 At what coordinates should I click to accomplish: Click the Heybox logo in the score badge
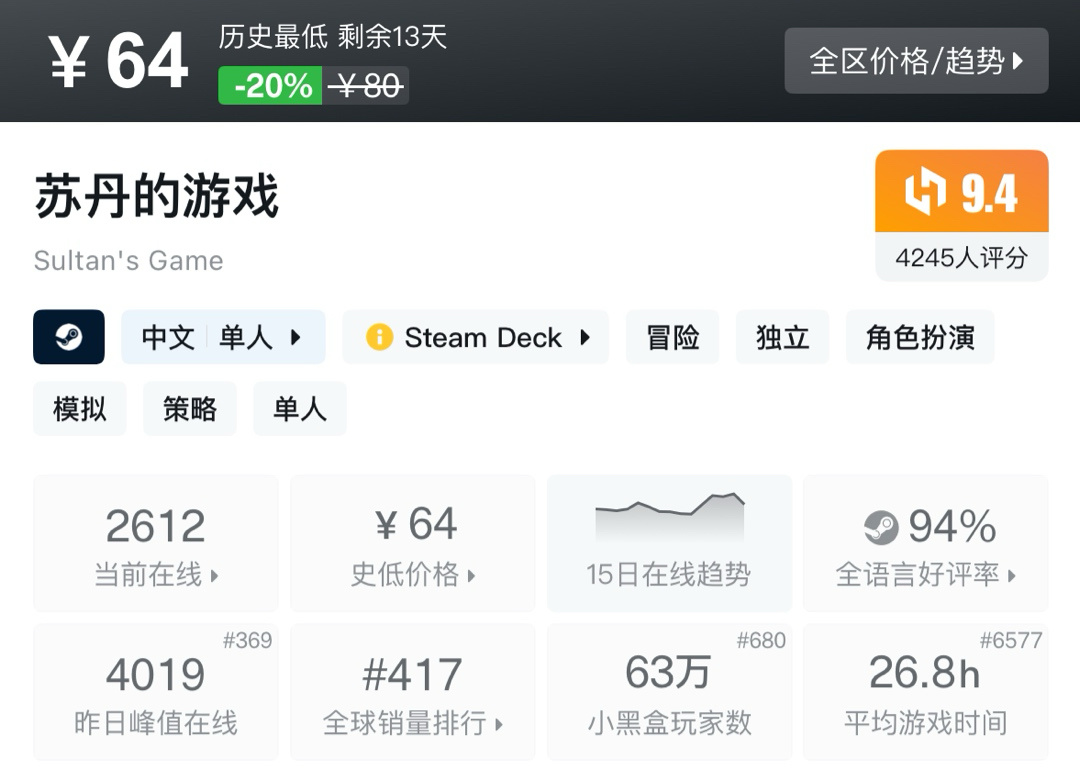click(925, 191)
